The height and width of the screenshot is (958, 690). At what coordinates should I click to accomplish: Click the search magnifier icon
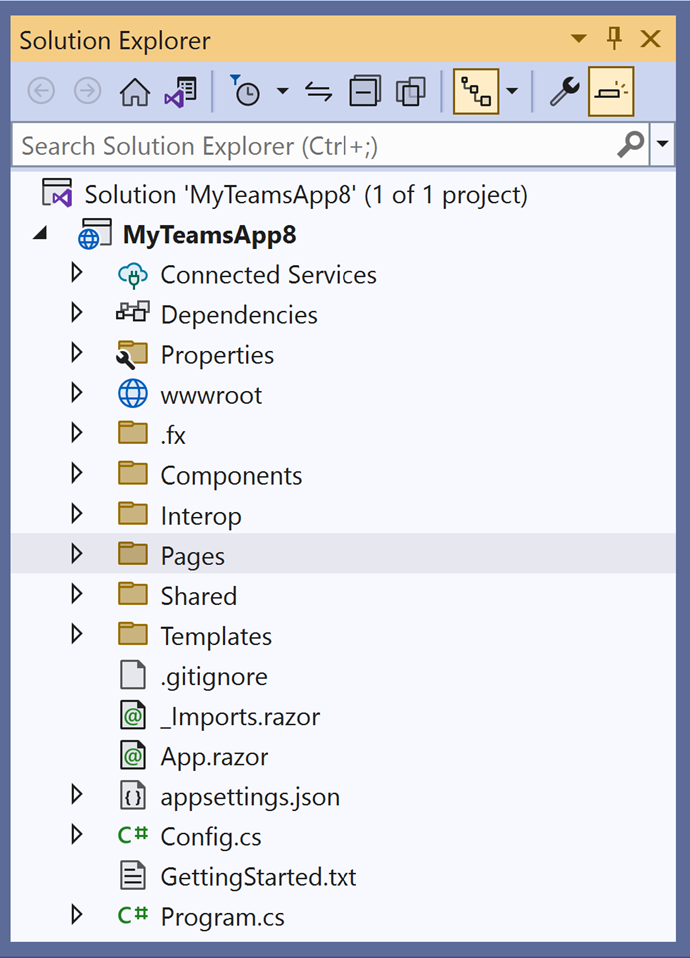click(630, 145)
